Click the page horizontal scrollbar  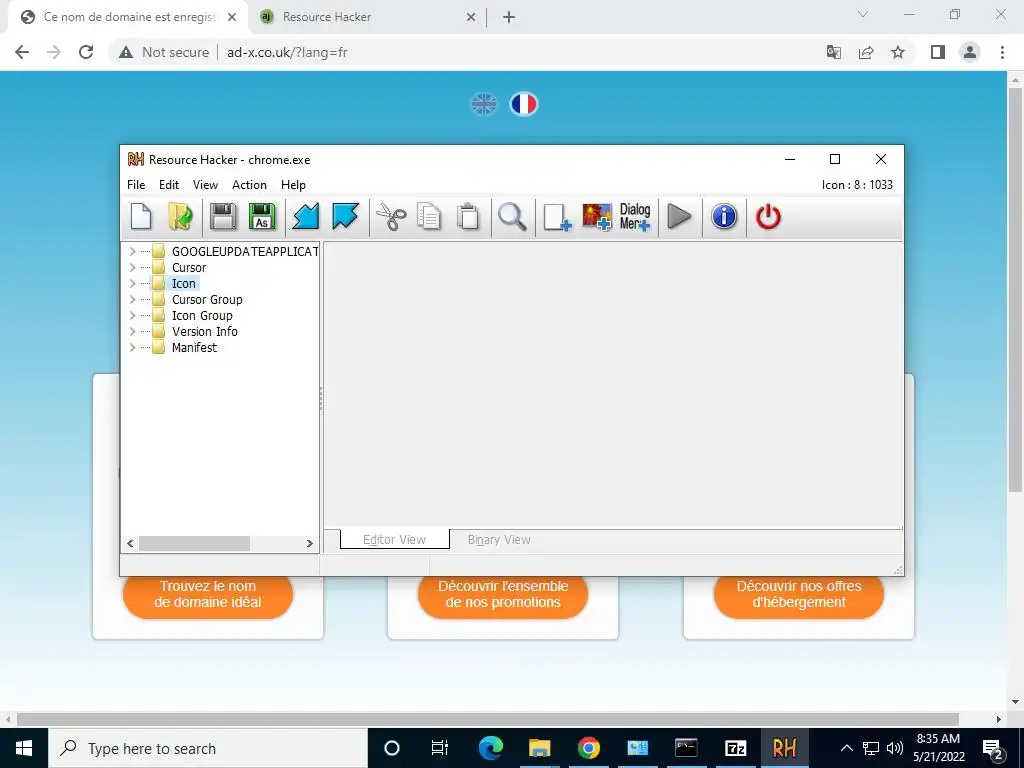pos(487,719)
